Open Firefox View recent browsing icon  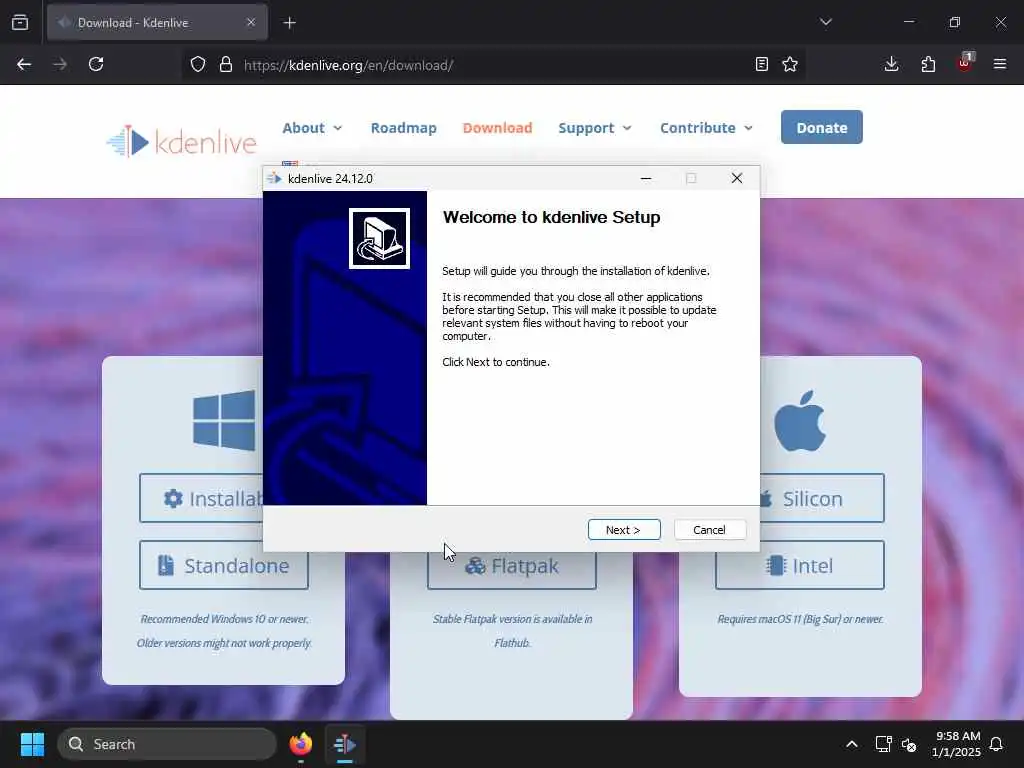[20, 23]
